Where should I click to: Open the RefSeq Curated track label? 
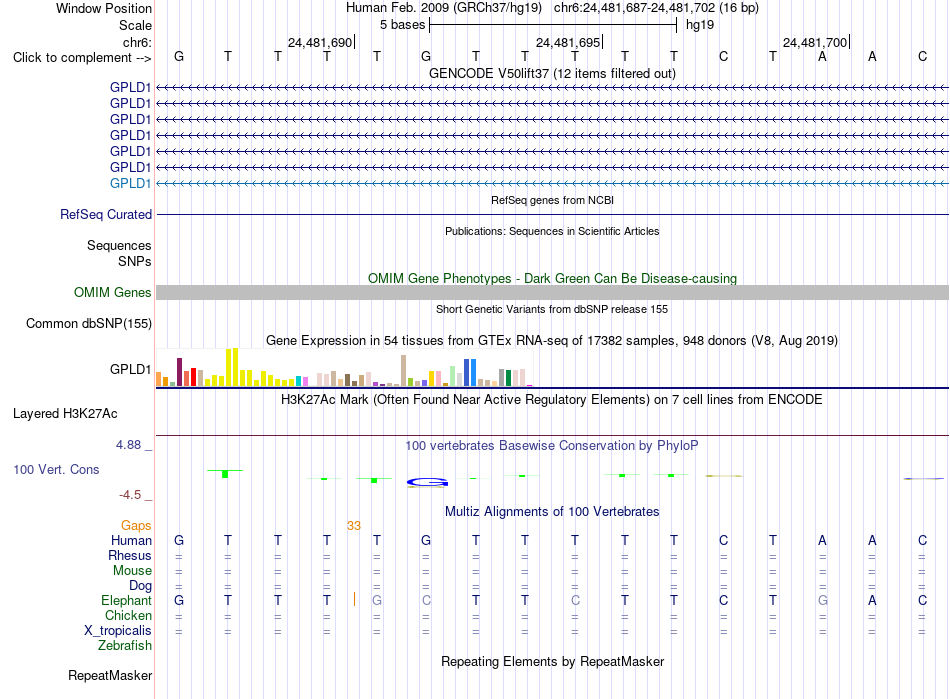[106, 214]
